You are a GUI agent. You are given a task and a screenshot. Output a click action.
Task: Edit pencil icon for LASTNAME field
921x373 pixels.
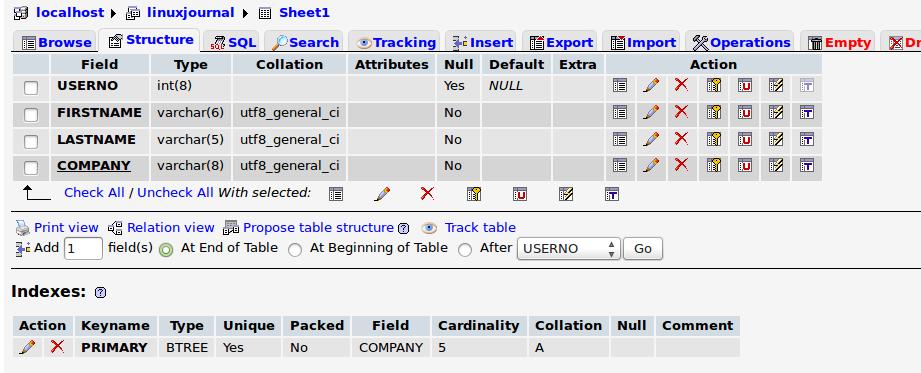650,139
